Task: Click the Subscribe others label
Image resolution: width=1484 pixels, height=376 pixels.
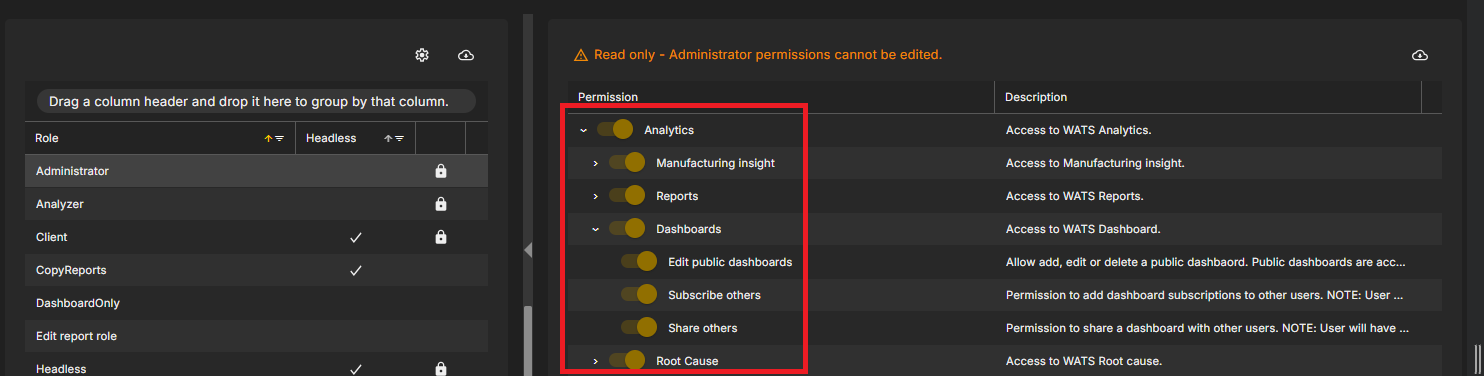Action: [x=714, y=295]
